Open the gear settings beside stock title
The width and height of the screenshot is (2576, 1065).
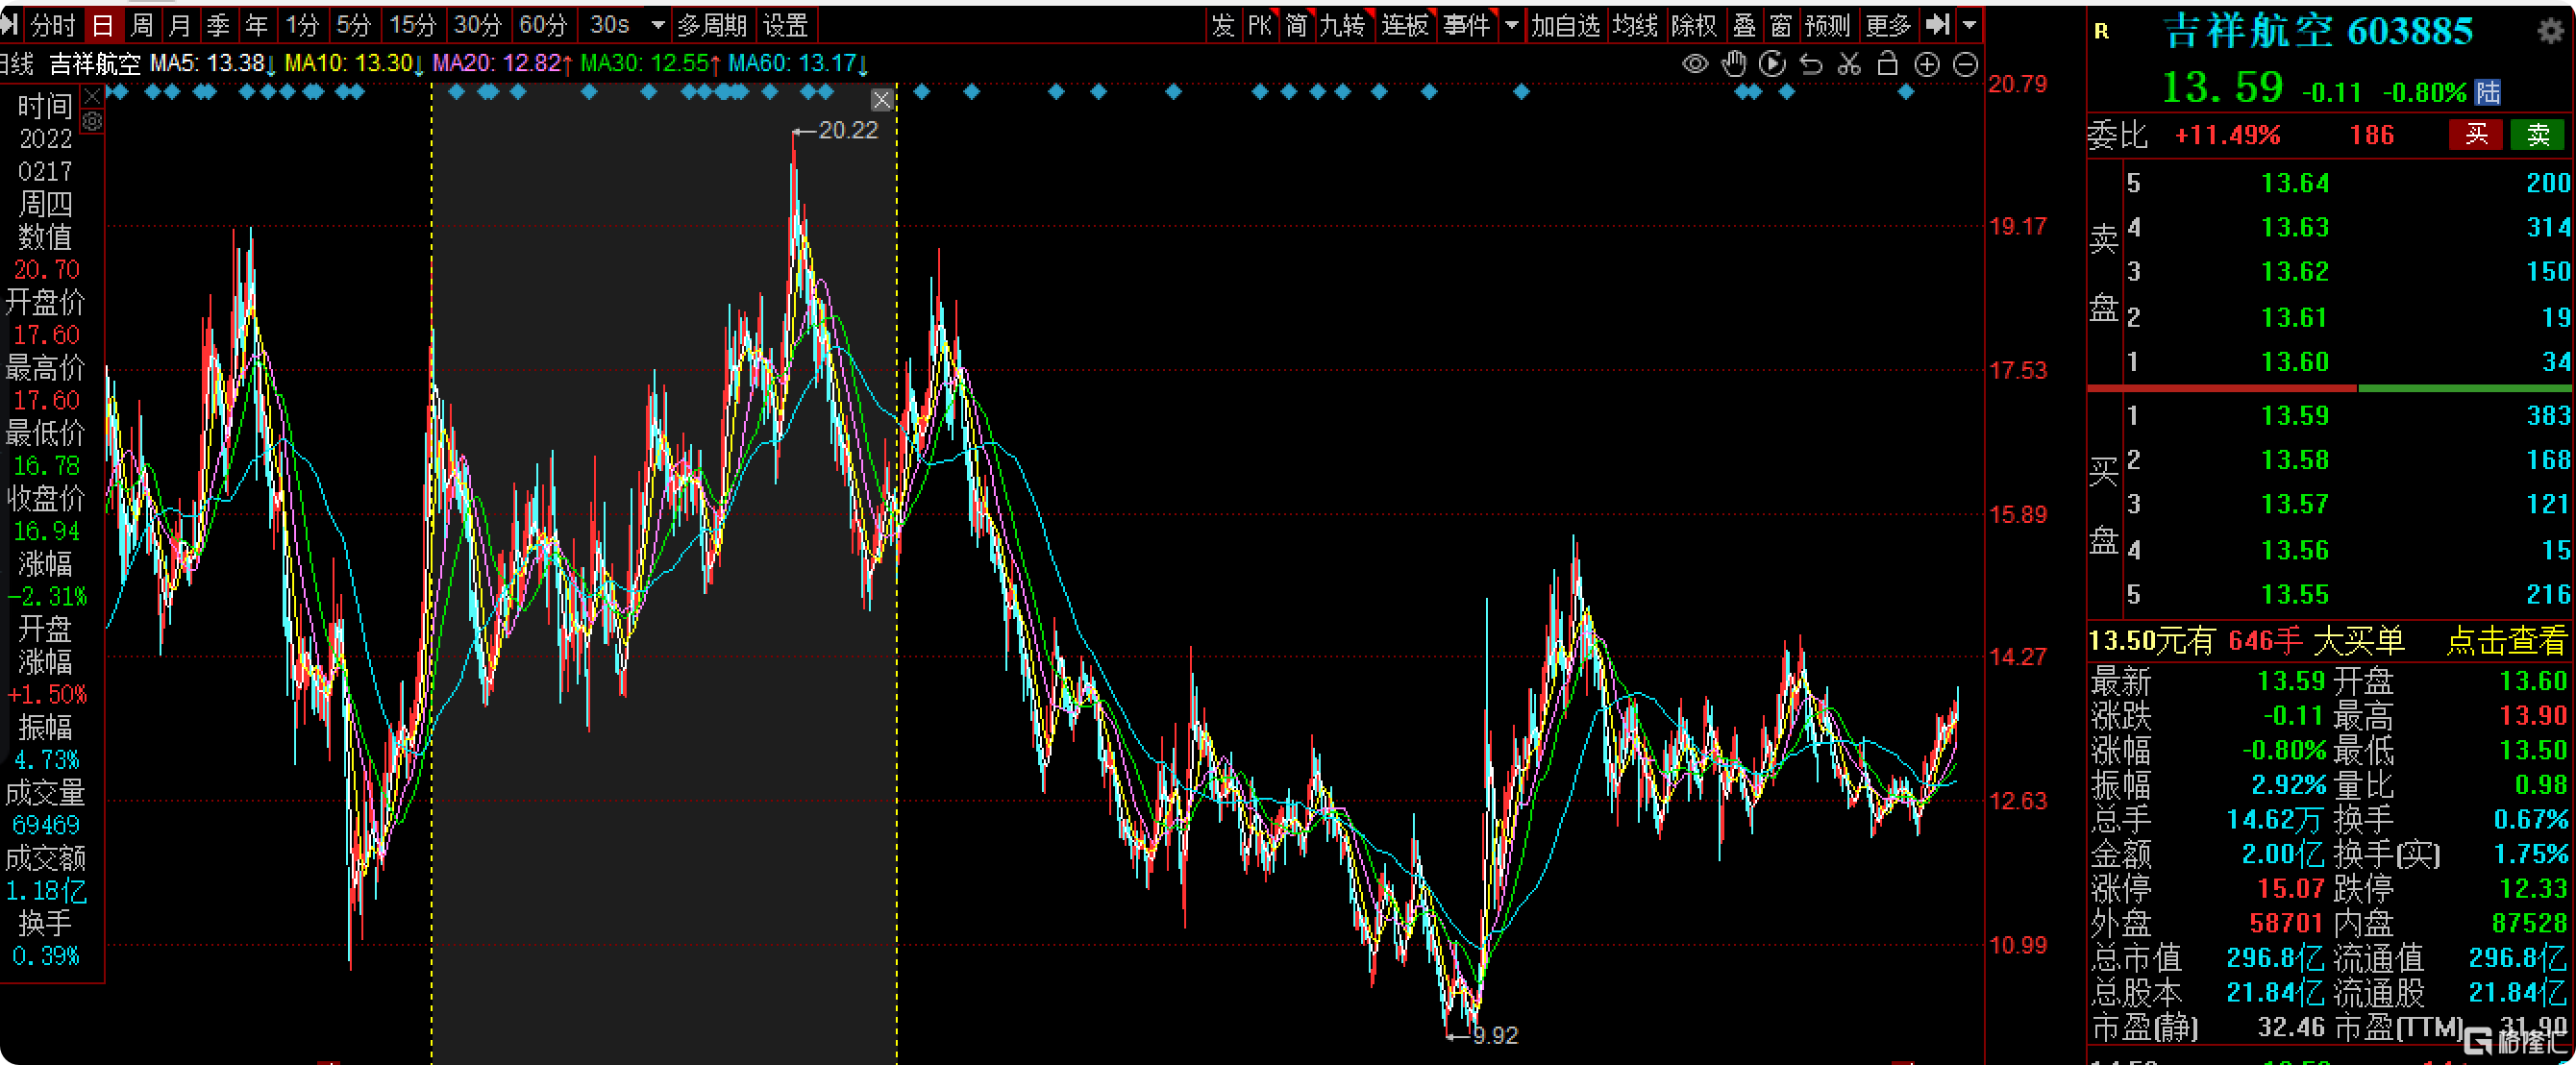[2550, 31]
